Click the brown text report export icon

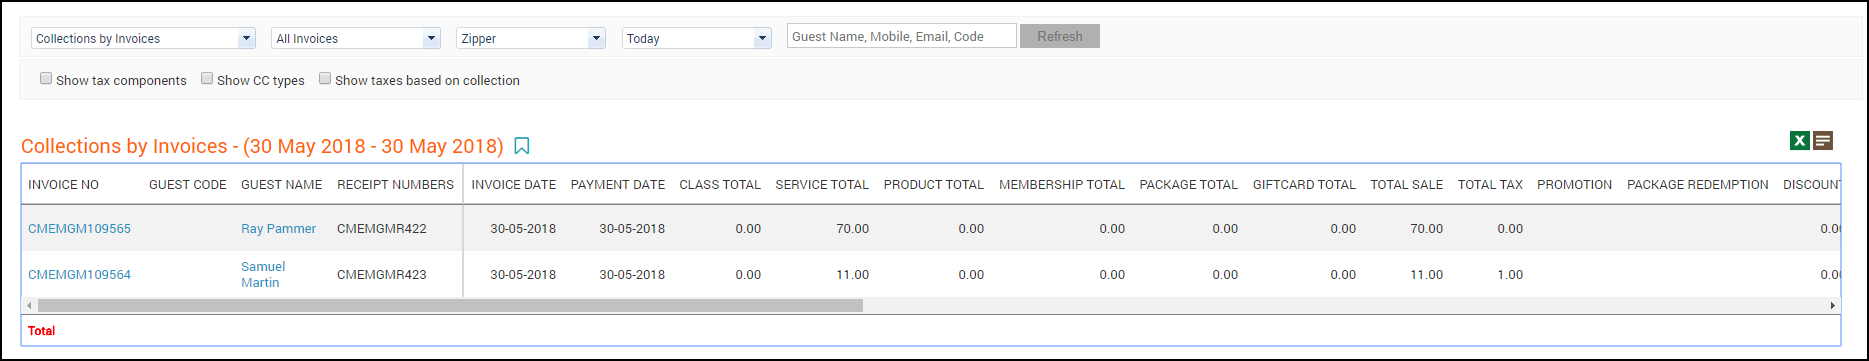1823,141
